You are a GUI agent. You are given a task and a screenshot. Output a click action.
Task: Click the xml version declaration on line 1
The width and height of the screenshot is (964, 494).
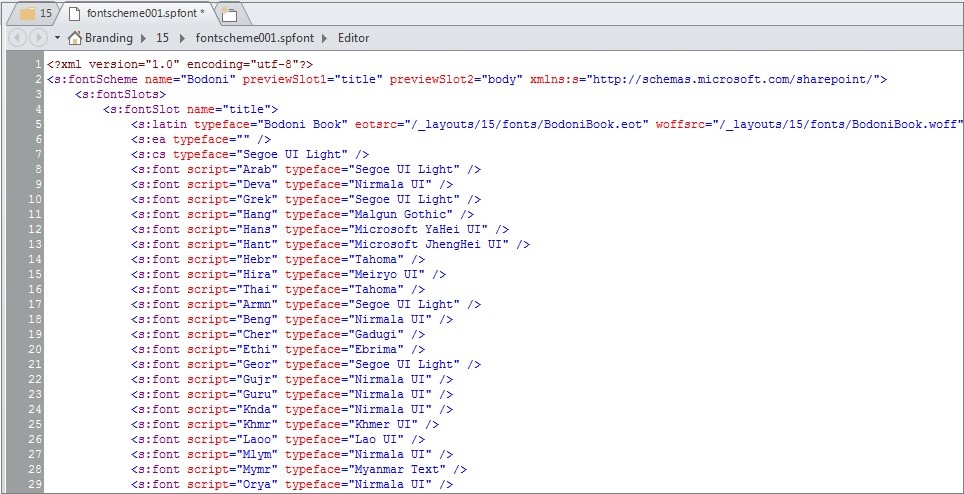coord(180,64)
